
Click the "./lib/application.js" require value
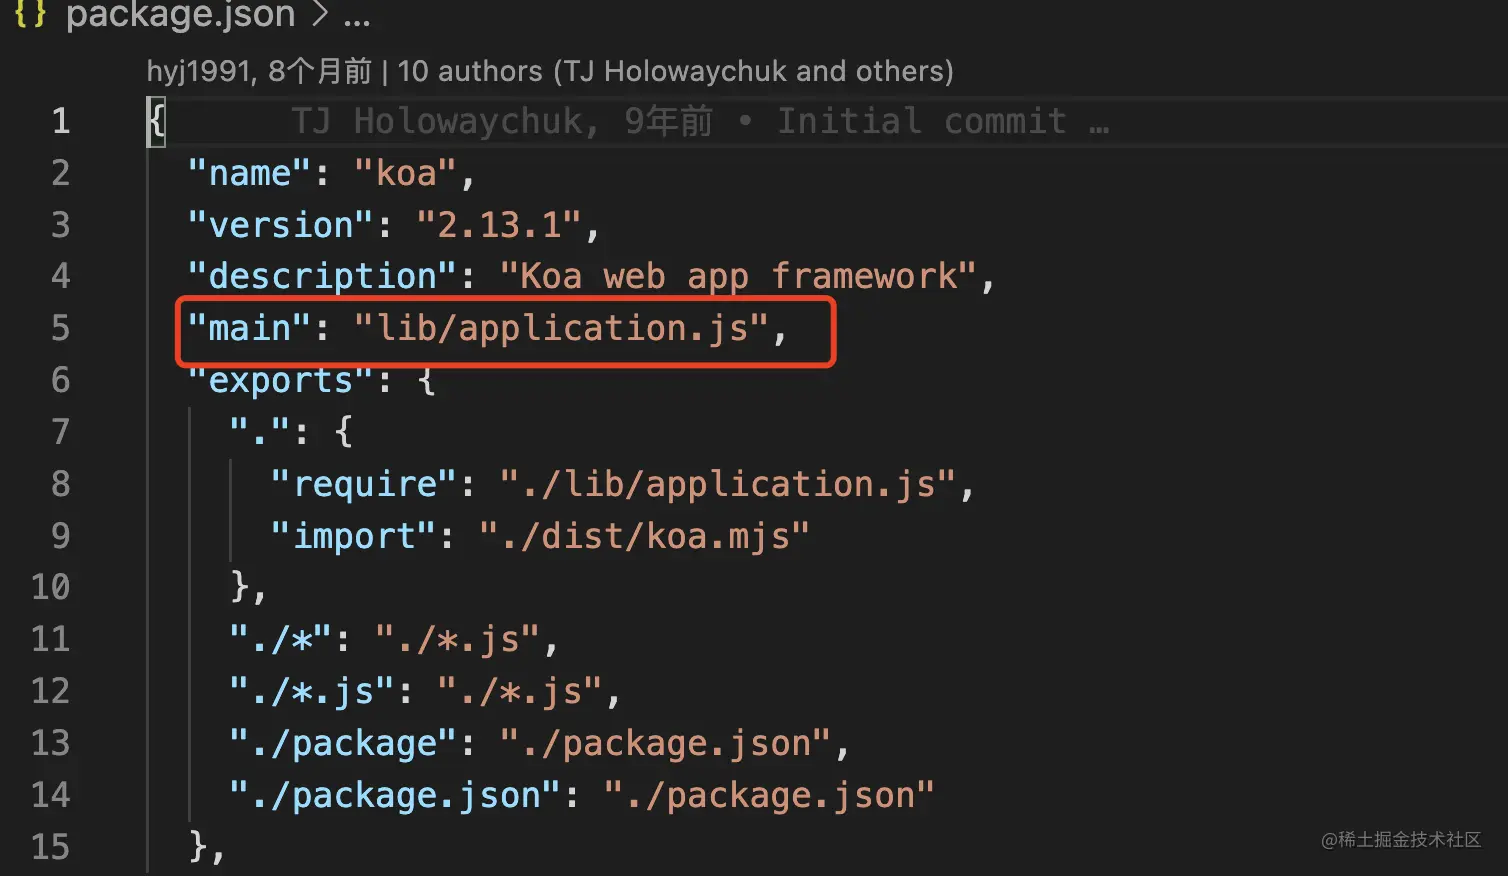(x=728, y=484)
